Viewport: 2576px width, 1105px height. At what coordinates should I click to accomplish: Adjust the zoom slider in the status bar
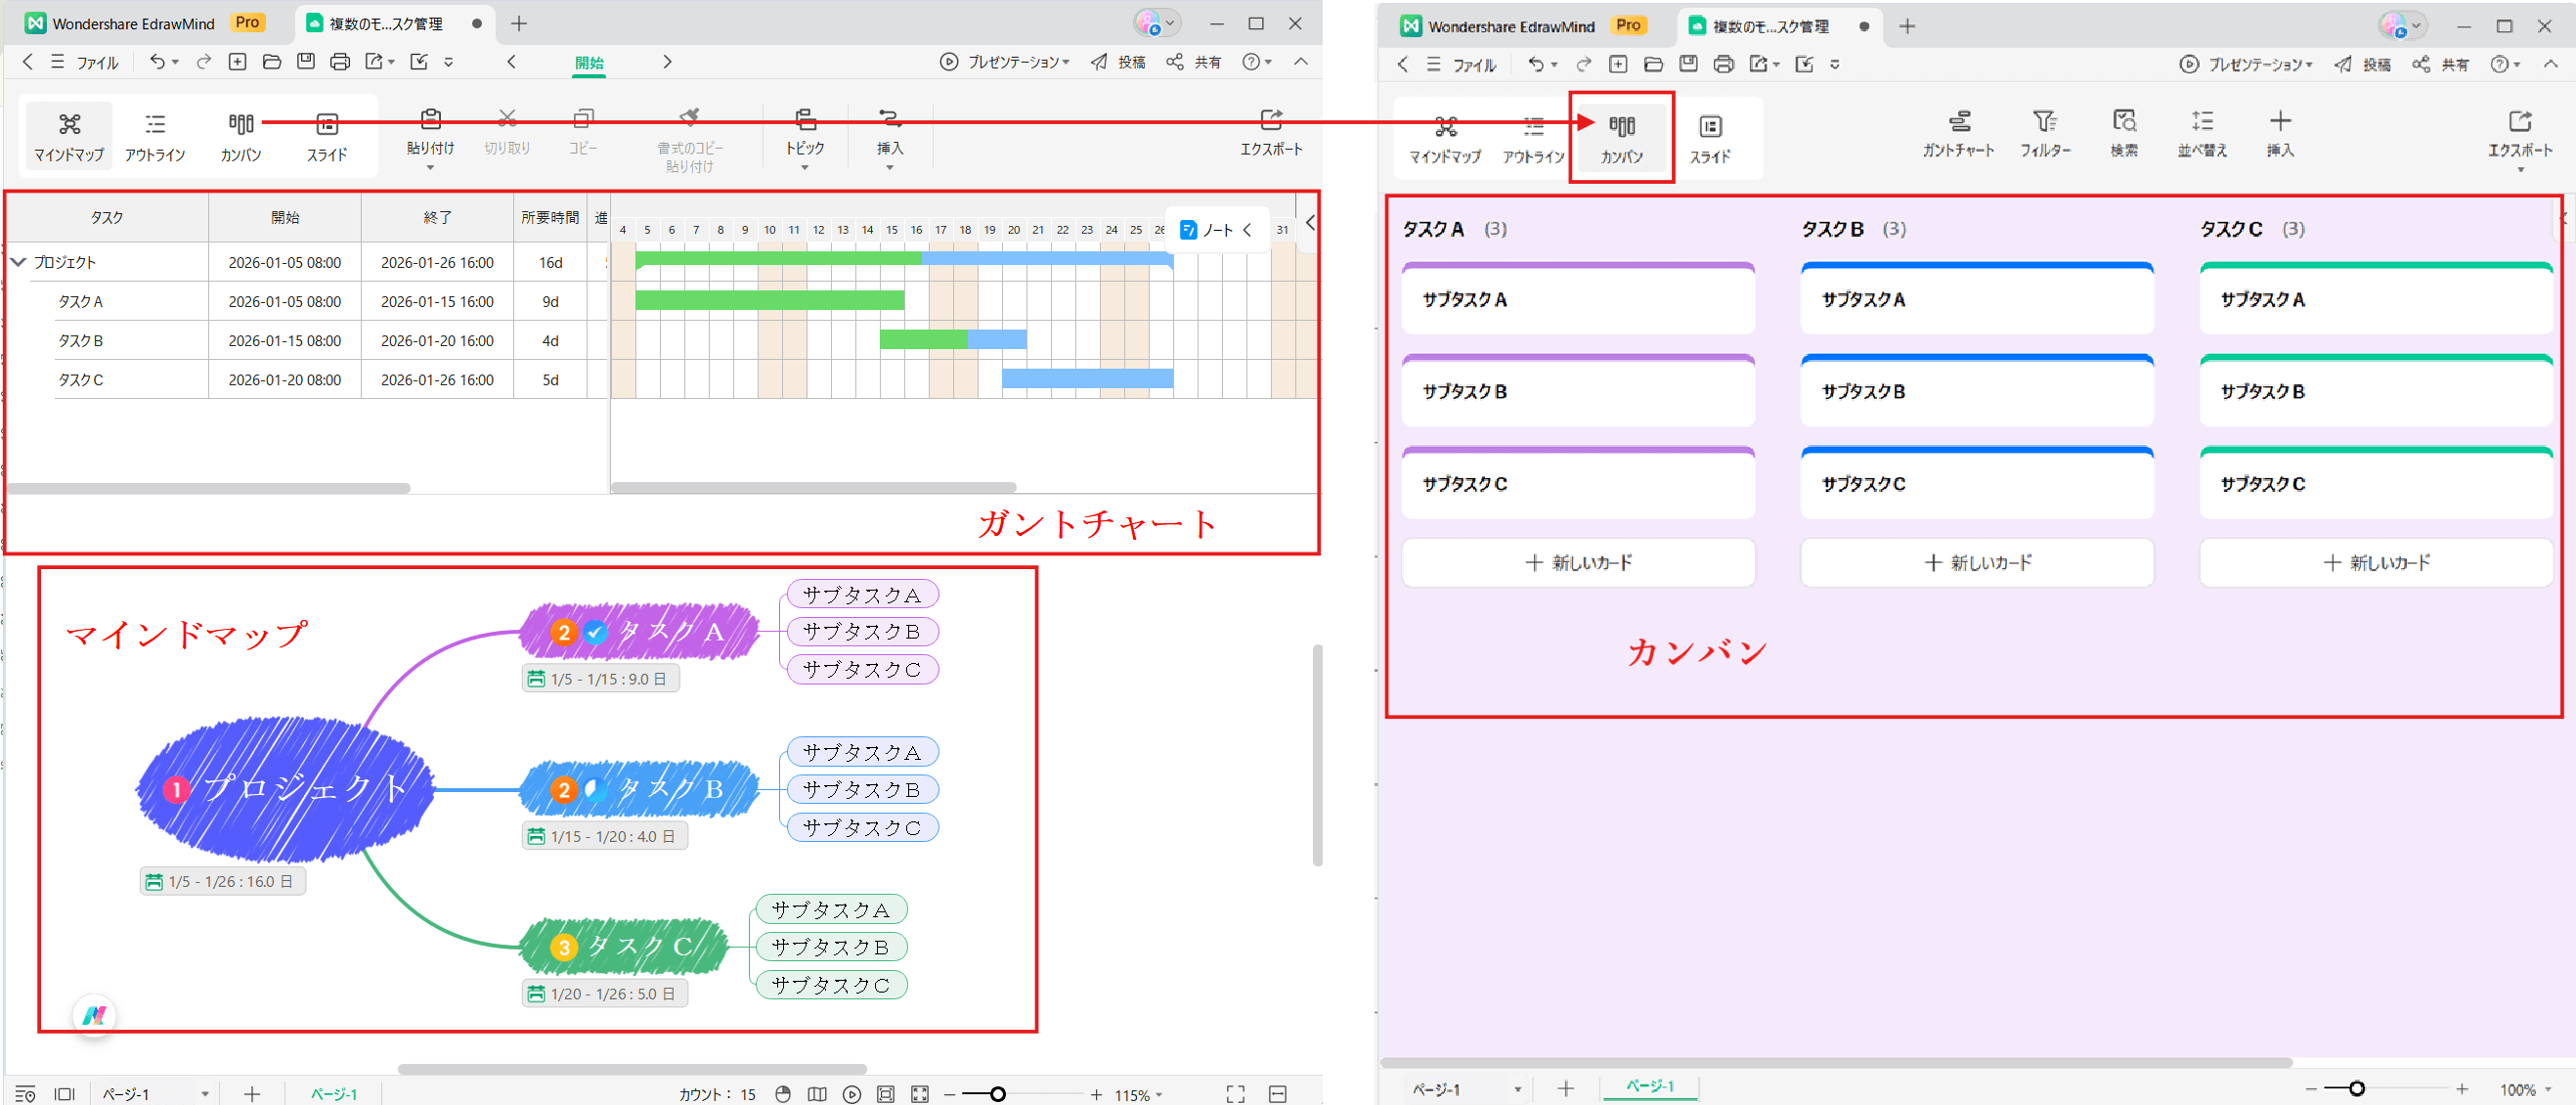(x=1000, y=1093)
